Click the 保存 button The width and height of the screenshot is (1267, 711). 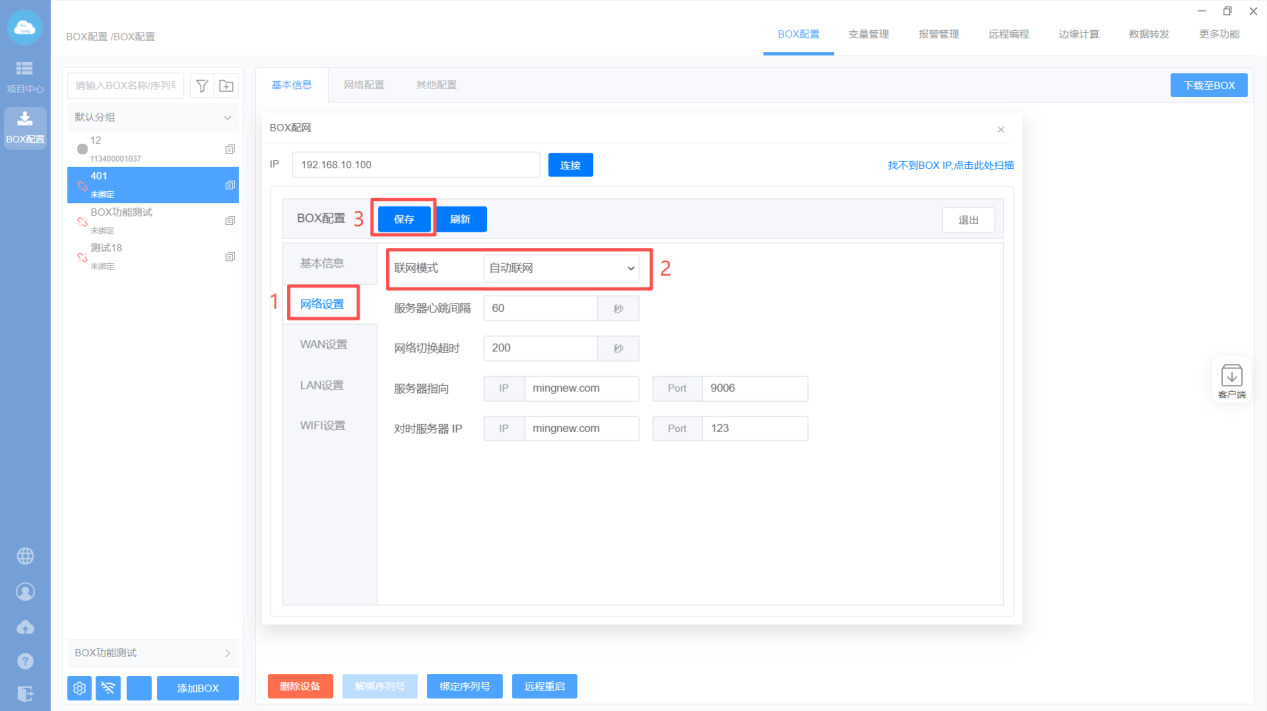[403, 218]
